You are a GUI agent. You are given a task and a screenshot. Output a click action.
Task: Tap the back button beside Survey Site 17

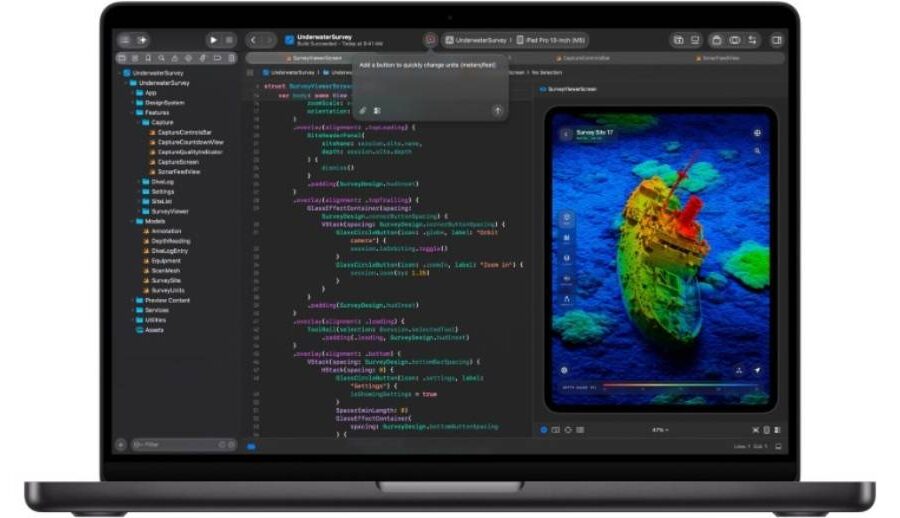point(565,134)
